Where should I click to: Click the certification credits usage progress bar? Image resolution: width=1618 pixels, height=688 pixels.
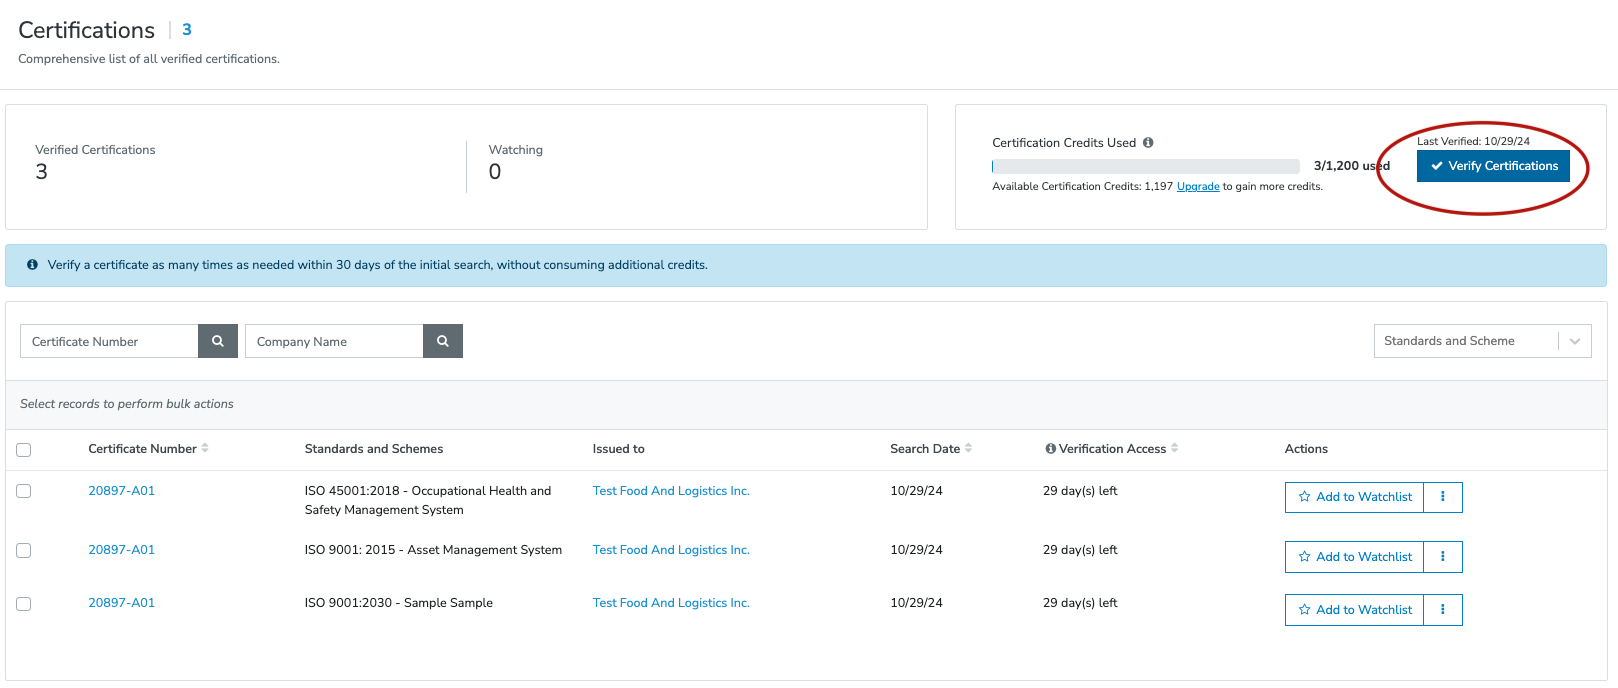1145,166
